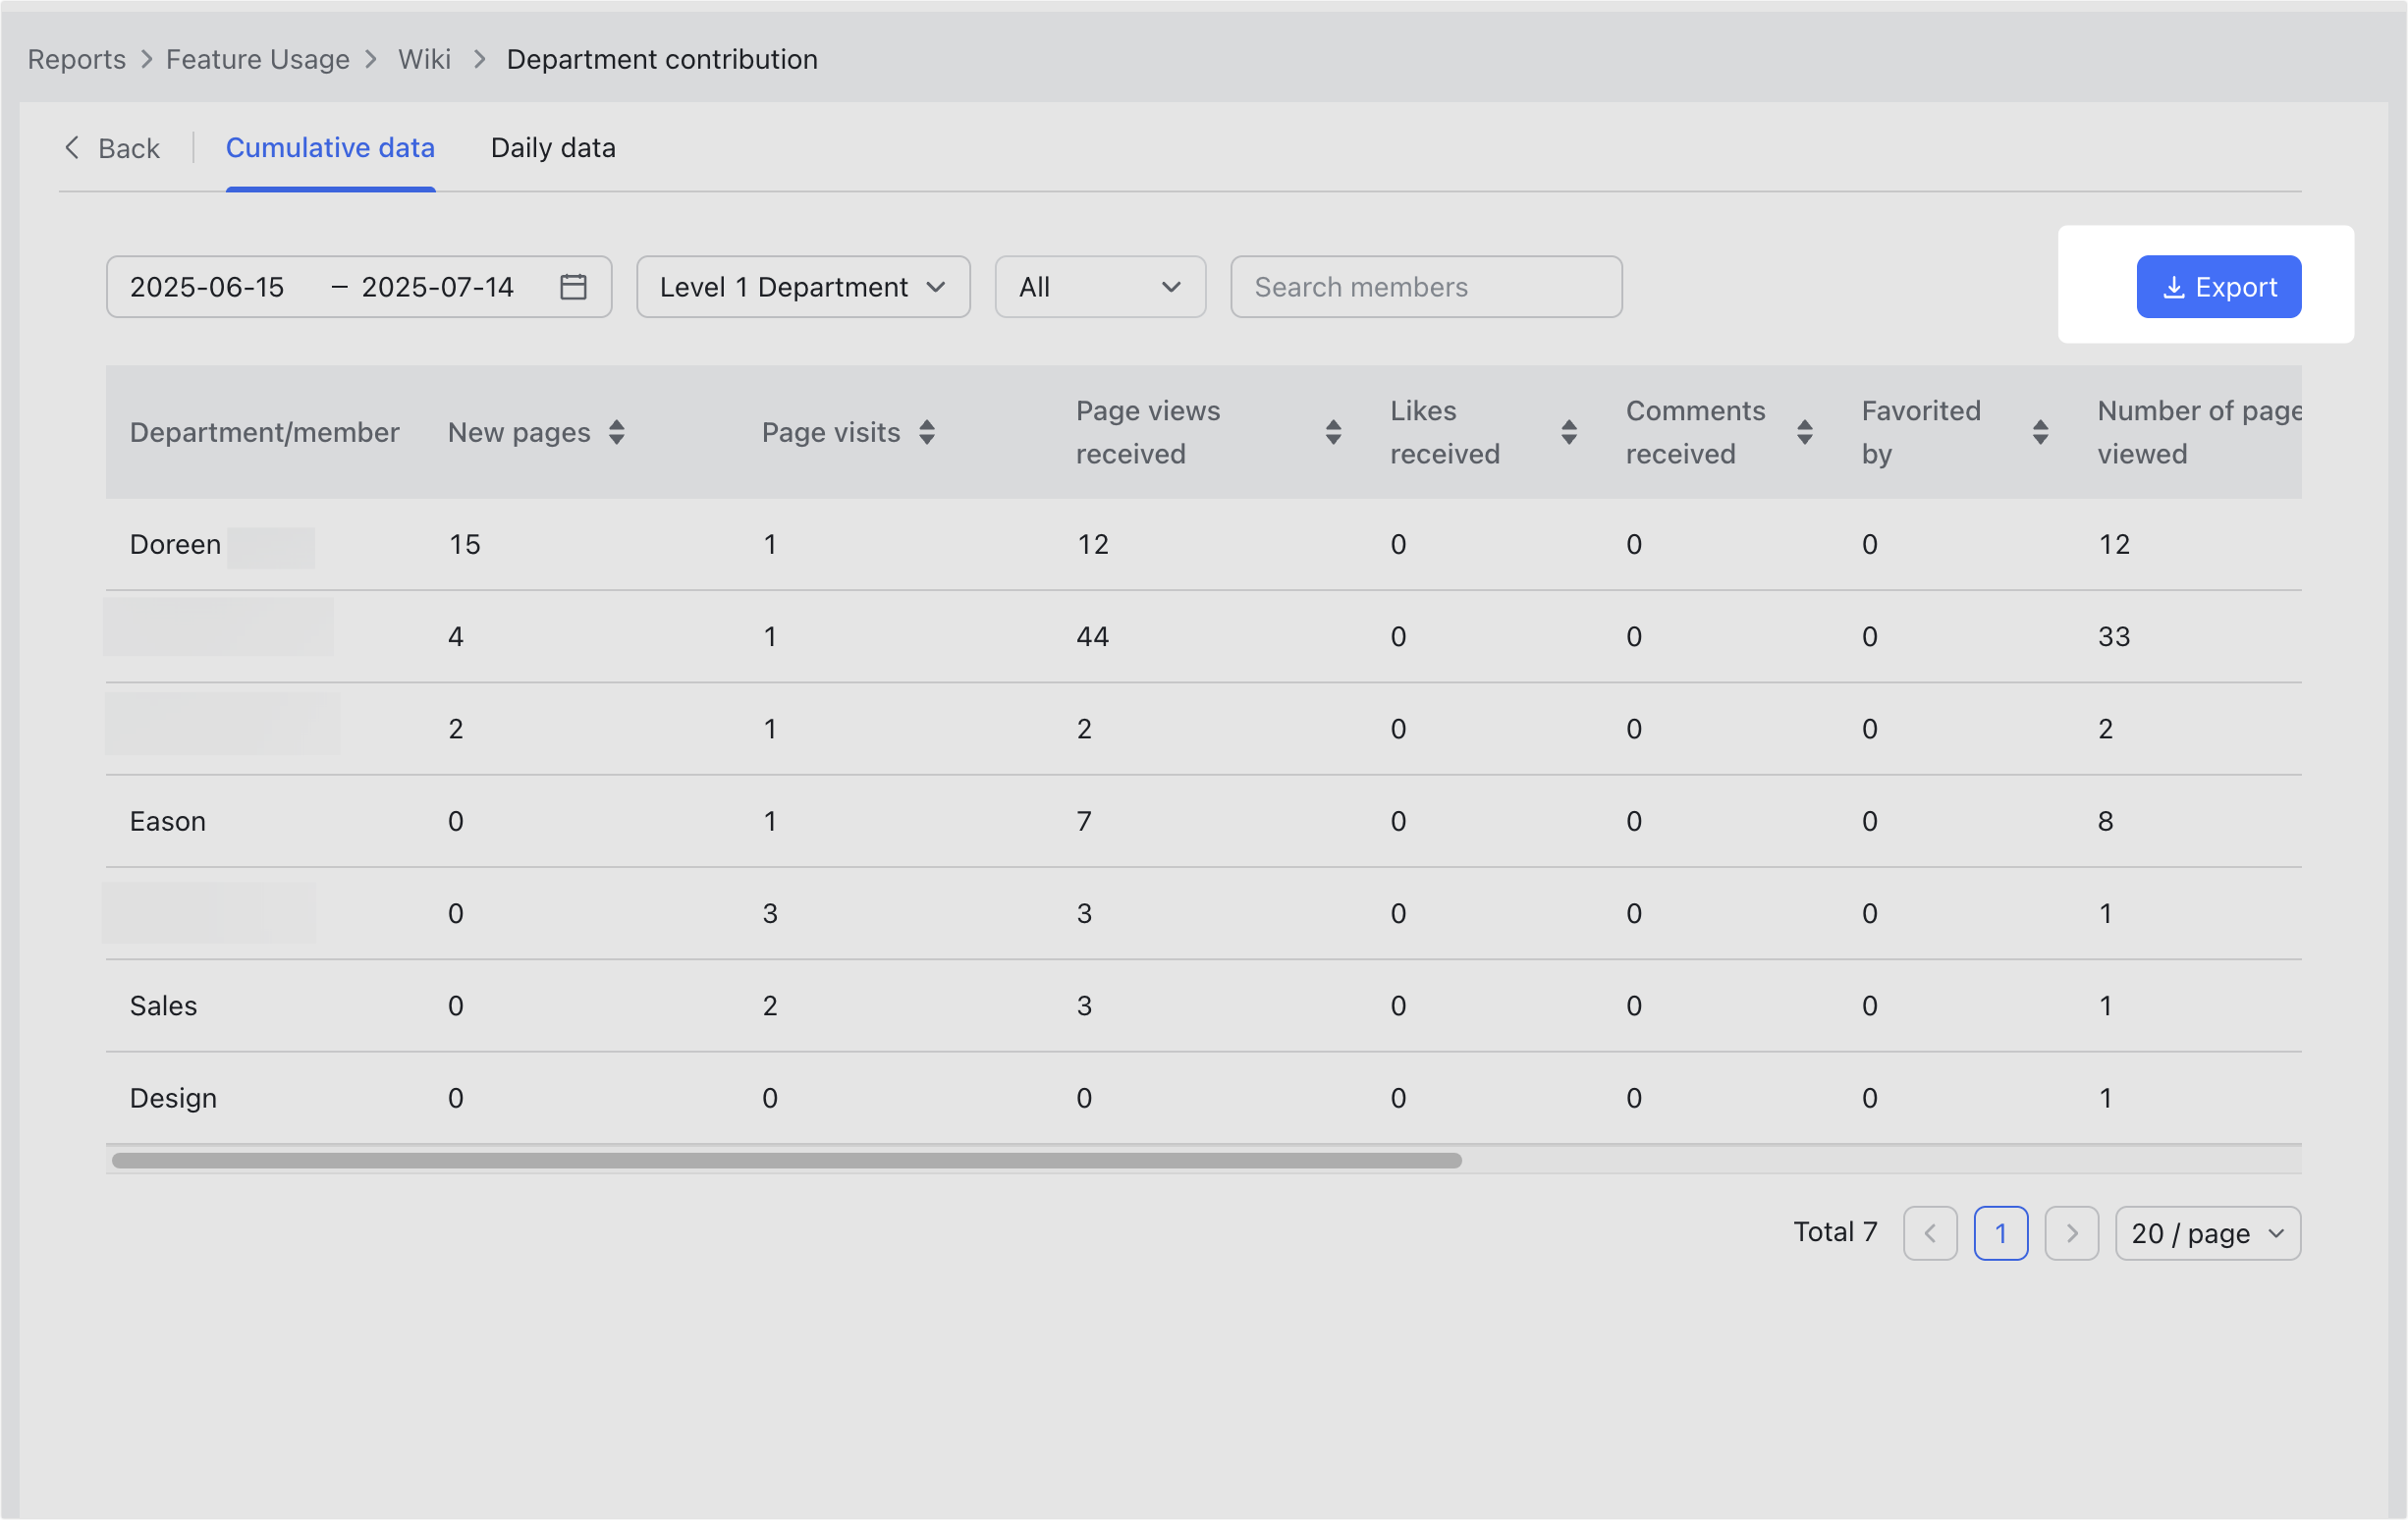Image resolution: width=2408 pixels, height=1520 pixels.
Task: Click value 33 in pages viewed column
Action: point(2113,637)
